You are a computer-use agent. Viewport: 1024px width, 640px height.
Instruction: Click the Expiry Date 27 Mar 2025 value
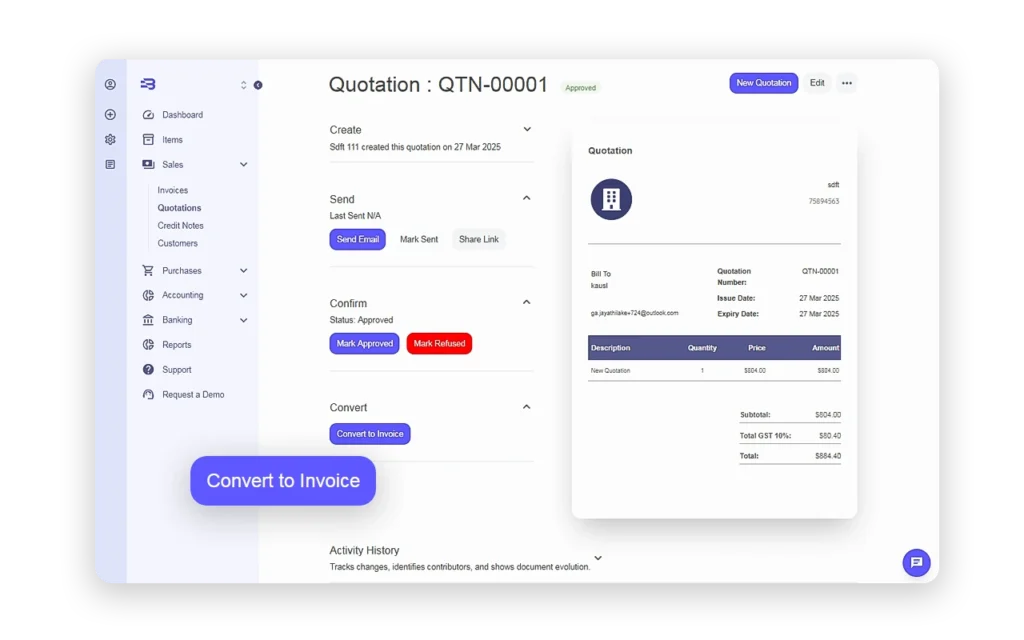coord(819,313)
